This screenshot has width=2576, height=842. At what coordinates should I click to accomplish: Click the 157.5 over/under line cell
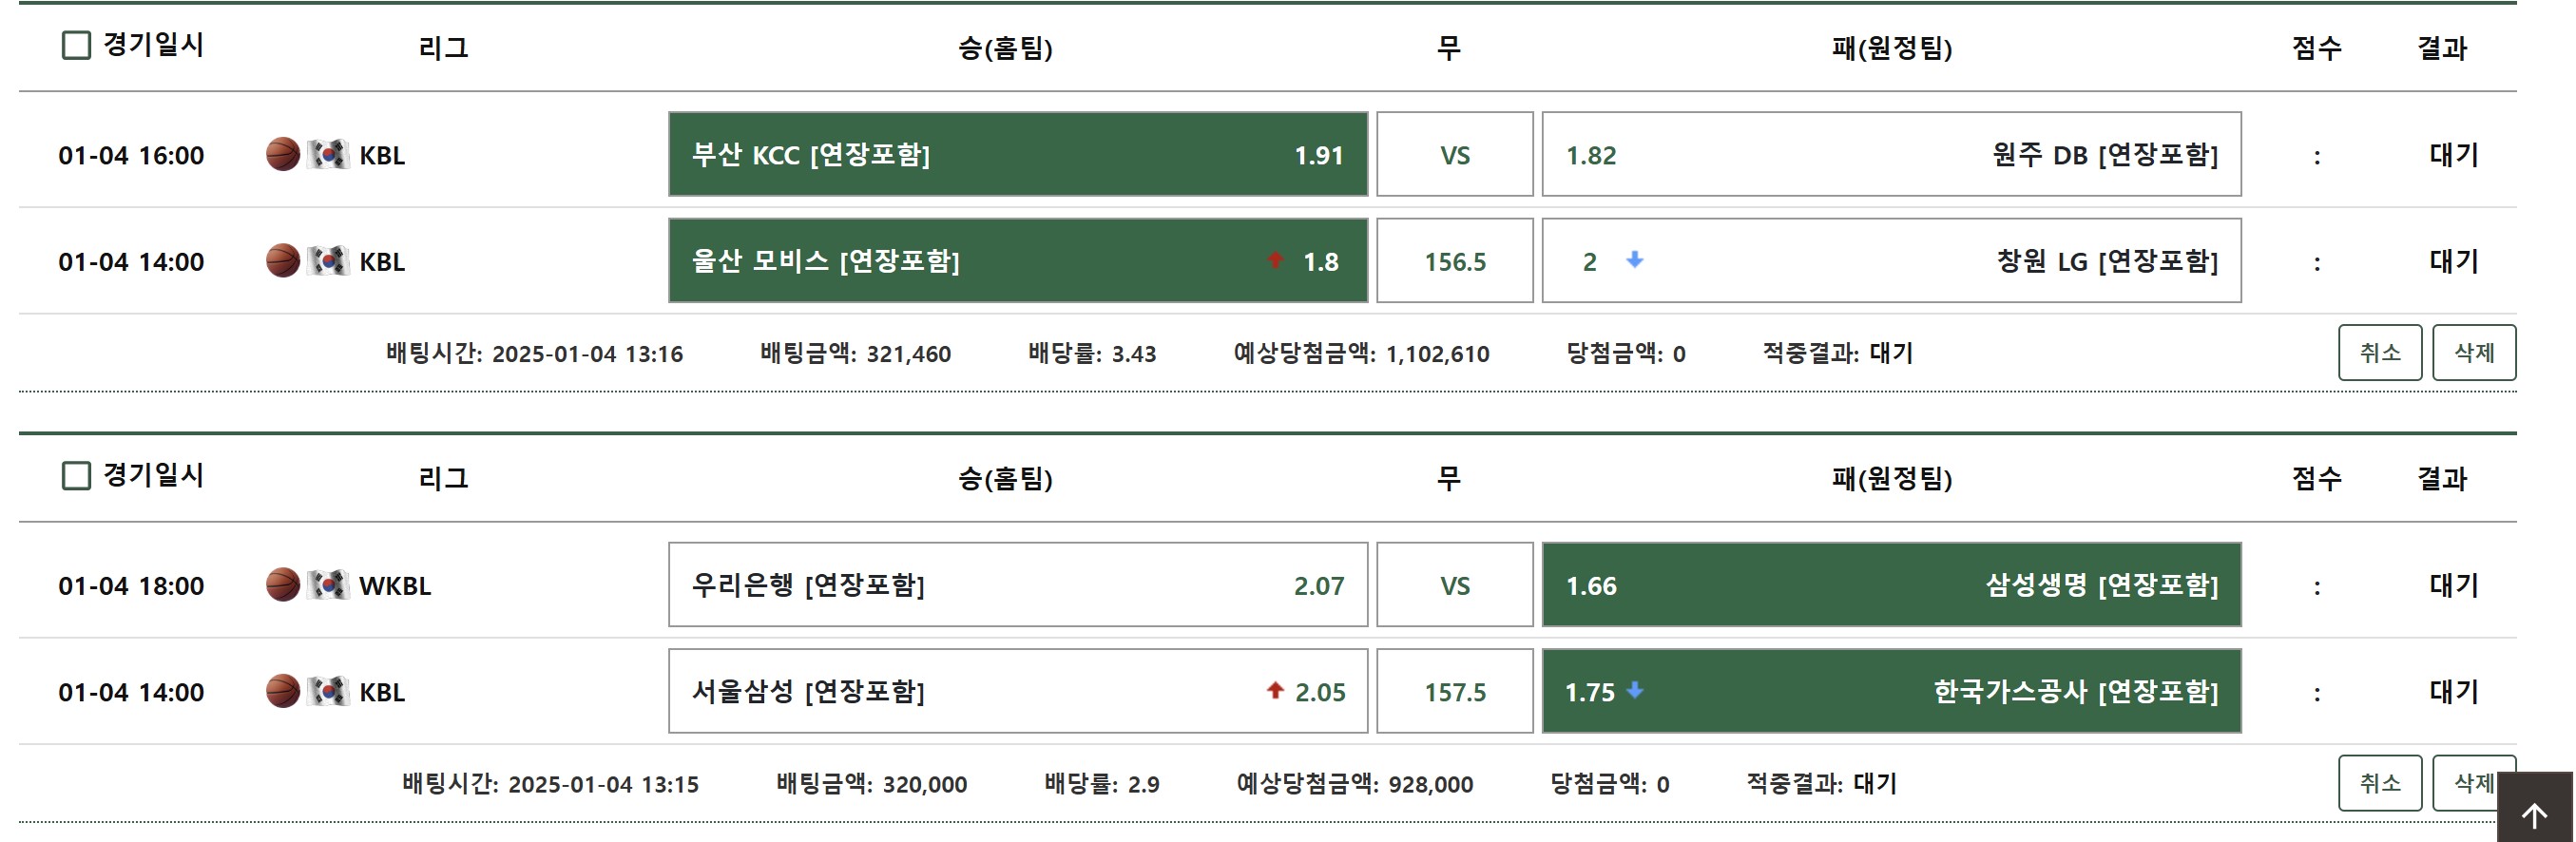tap(1454, 691)
